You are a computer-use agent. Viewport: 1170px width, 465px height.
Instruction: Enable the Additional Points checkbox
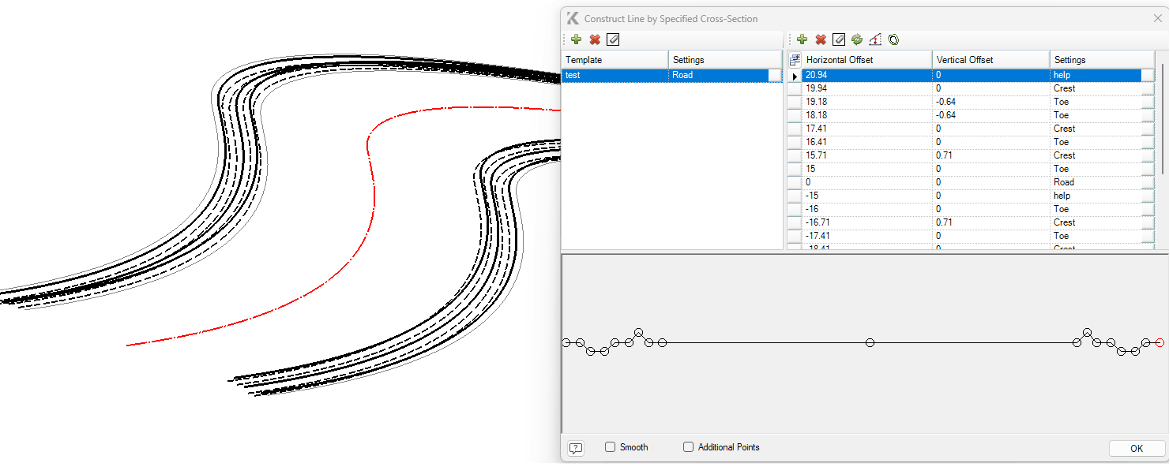tap(689, 447)
